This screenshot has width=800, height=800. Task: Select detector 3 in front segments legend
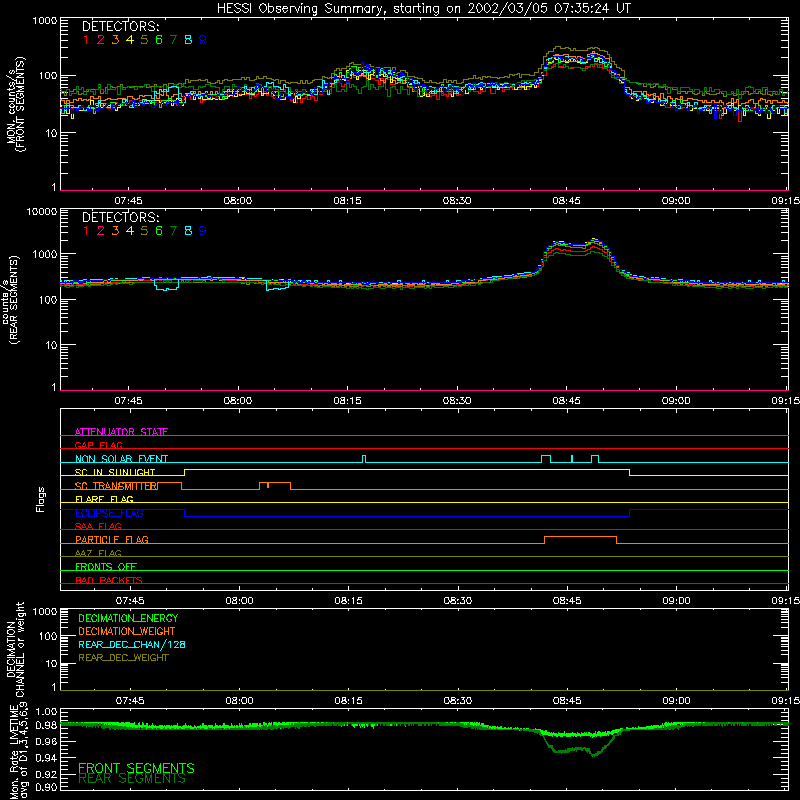click(x=115, y=40)
